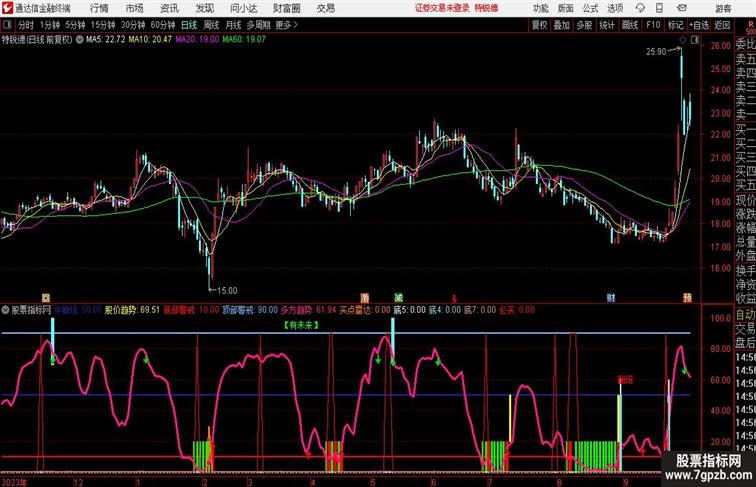This screenshot has height=487, width=756.
Task: Open the 财富圈 menu
Action: tap(286, 8)
